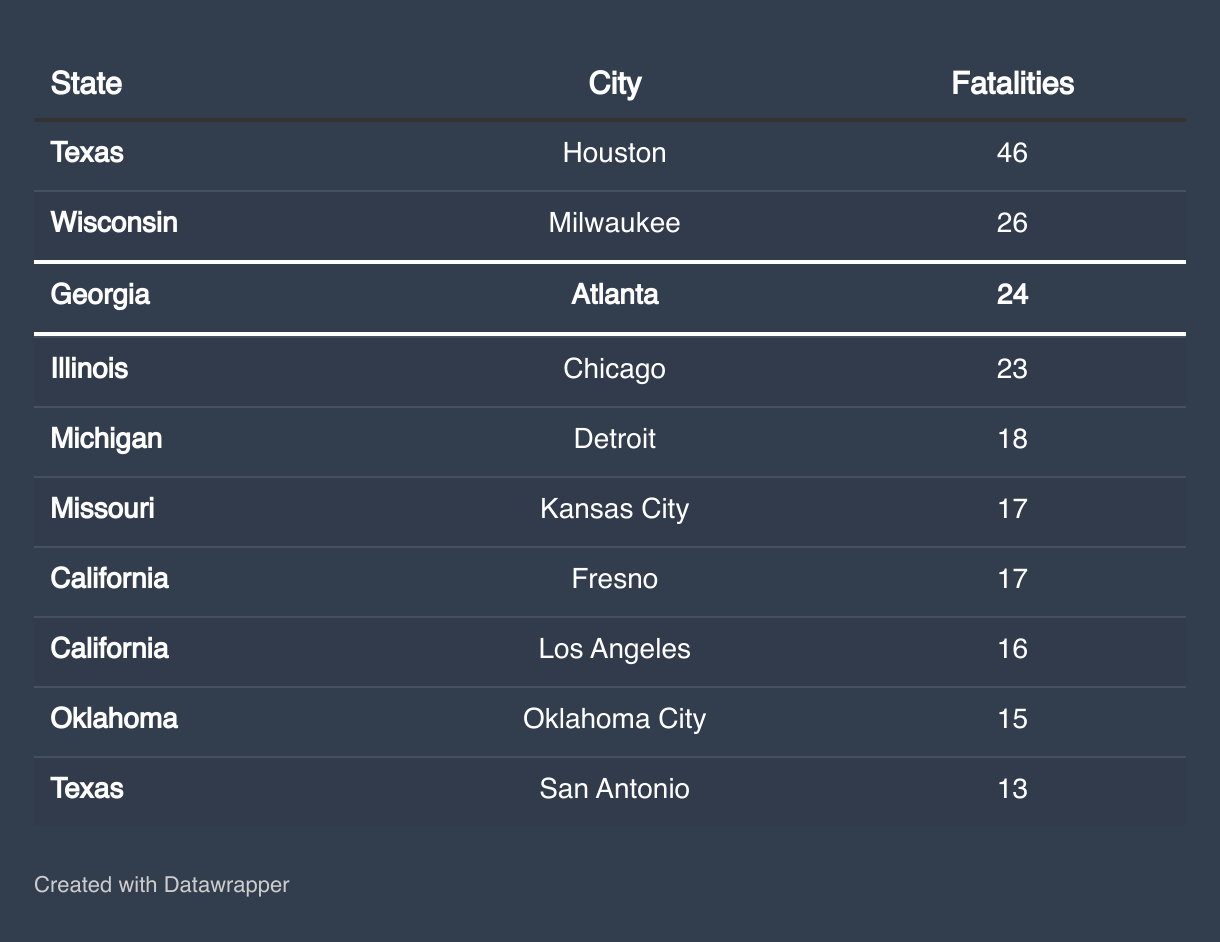Viewport: 1220px width, 942px height.
Task: Select the Oklahoma City cell
Action: [x=614, y=719]
